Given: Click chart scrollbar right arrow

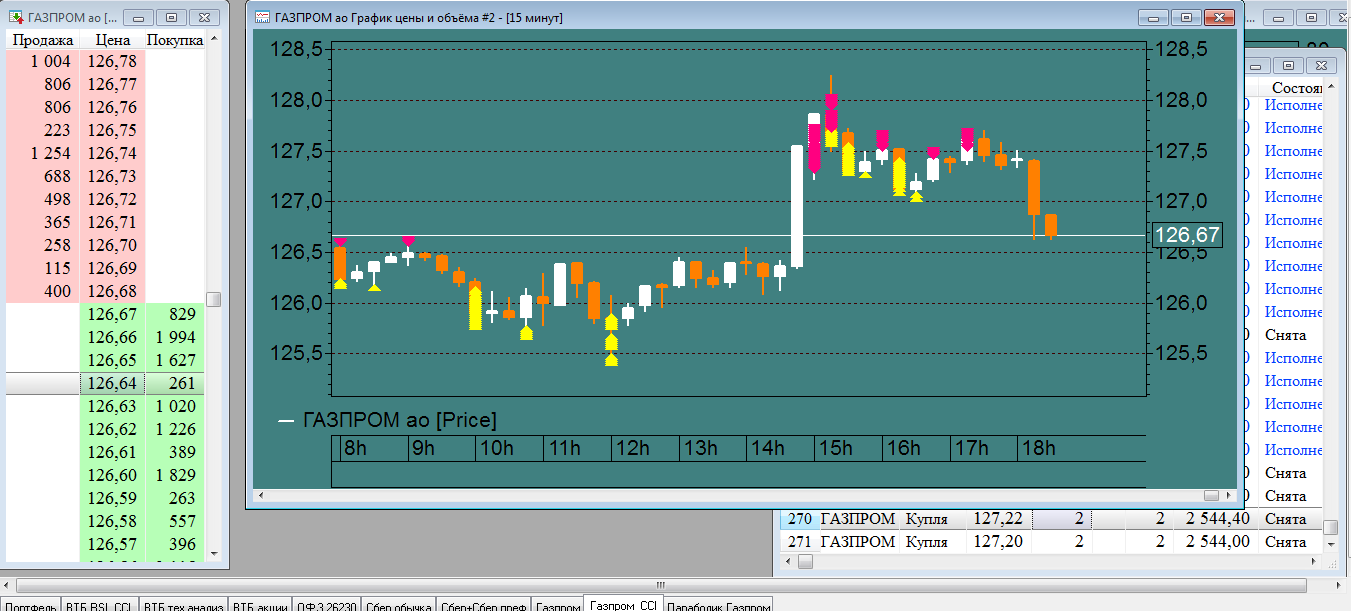Looking at the screenshot, I should point(1229,495).
